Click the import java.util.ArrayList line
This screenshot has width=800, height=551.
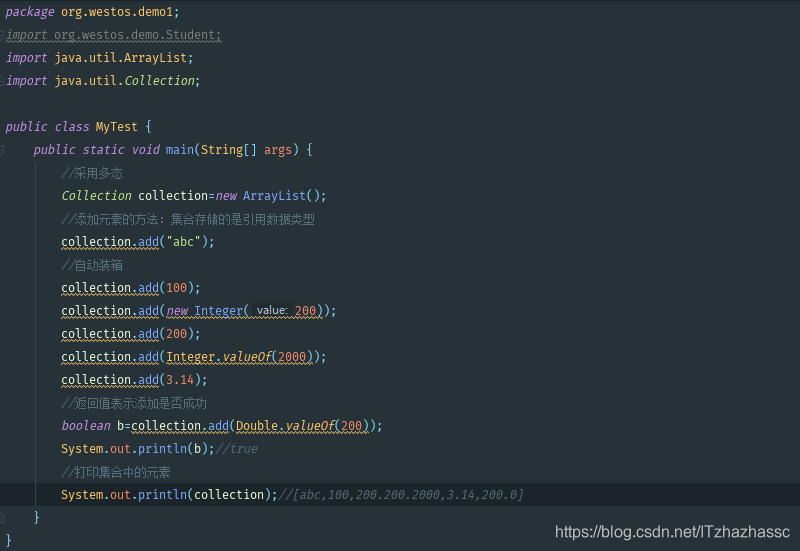[99, 58]
